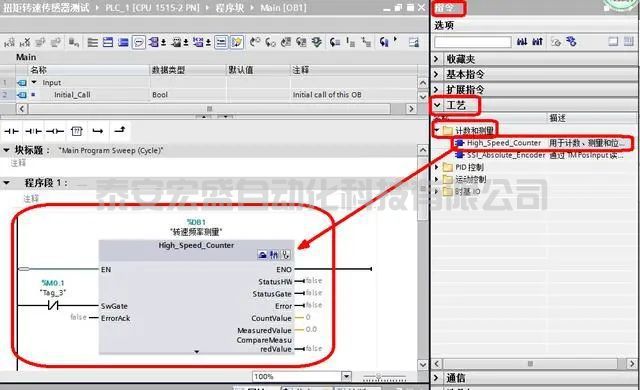This screenshot has height=390, width=640.
Task: Open High_Speed_Counter diagnostics icon
Action: 286,255
